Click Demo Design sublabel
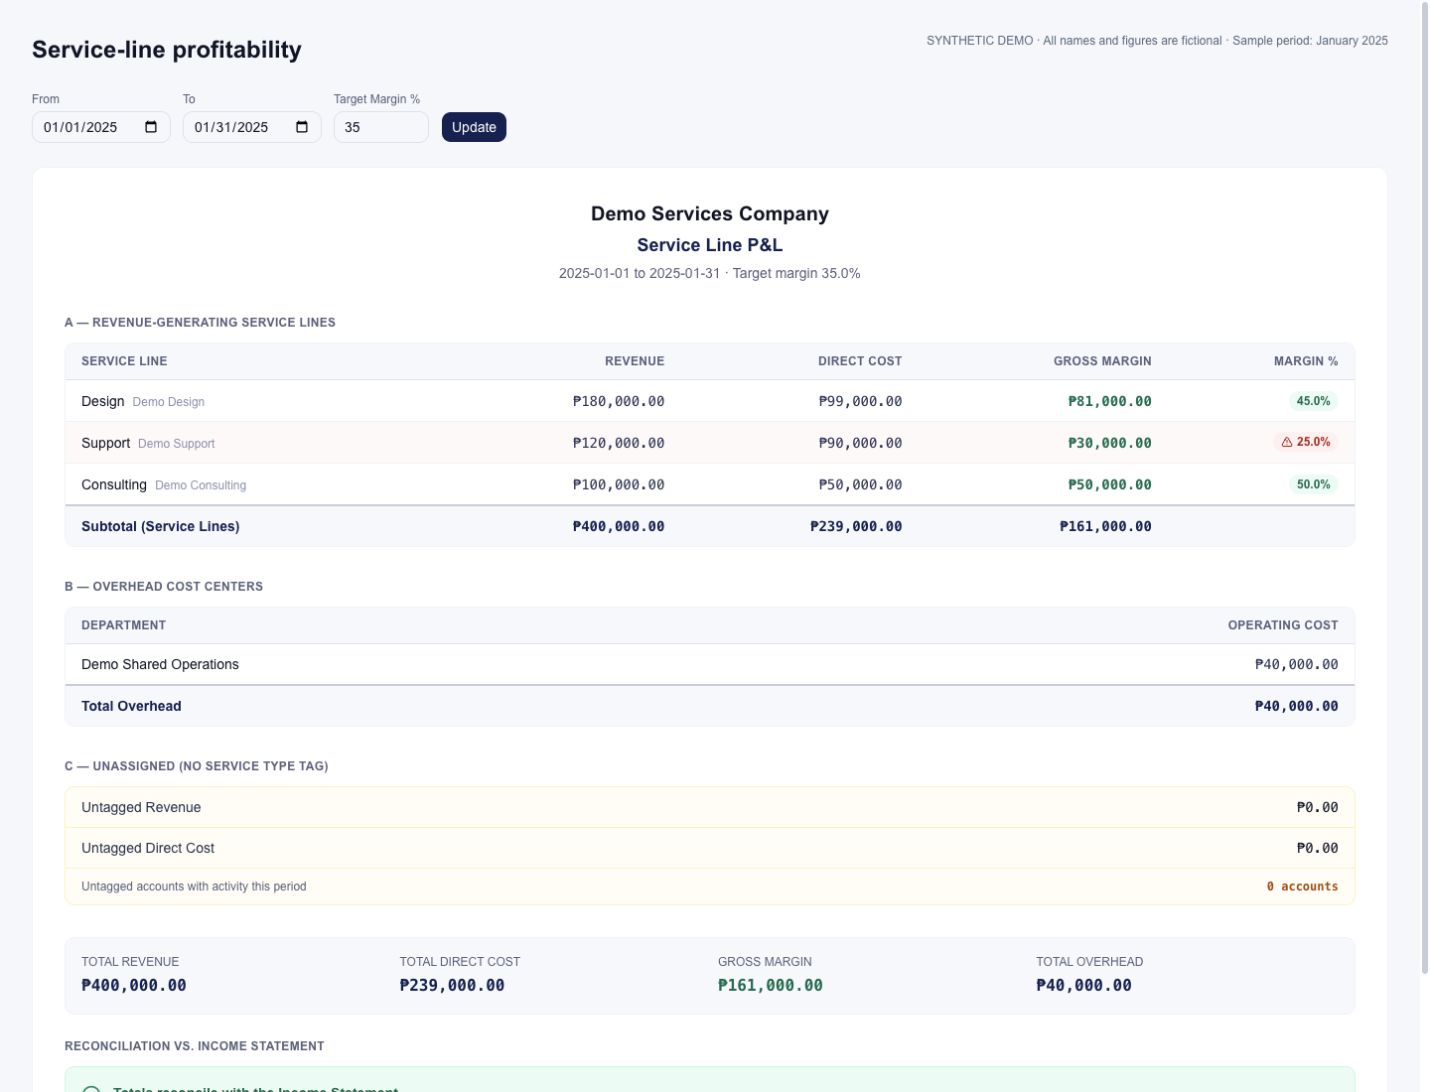This screenshot has width=1430, height=1092. (168, 402)
